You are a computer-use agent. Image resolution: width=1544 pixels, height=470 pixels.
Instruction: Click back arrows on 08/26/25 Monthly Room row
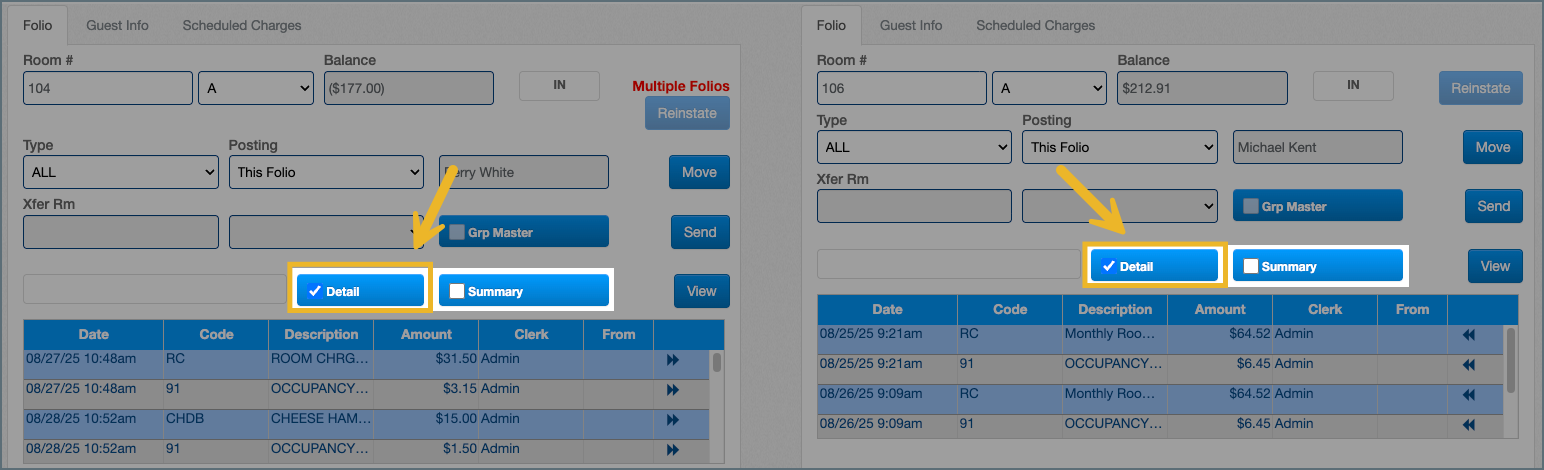coord(1468,396)
